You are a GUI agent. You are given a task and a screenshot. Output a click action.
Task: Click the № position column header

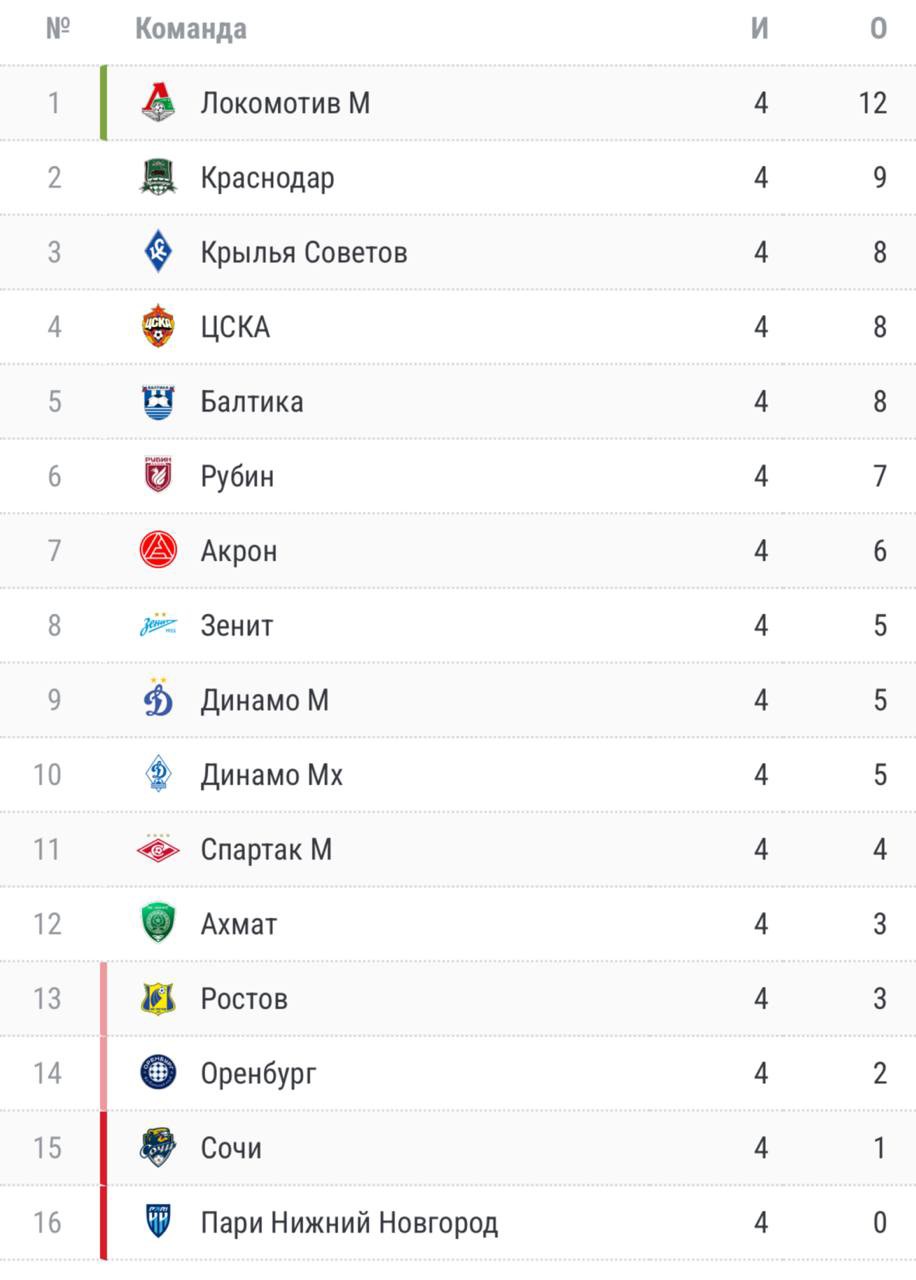point(57,29)
